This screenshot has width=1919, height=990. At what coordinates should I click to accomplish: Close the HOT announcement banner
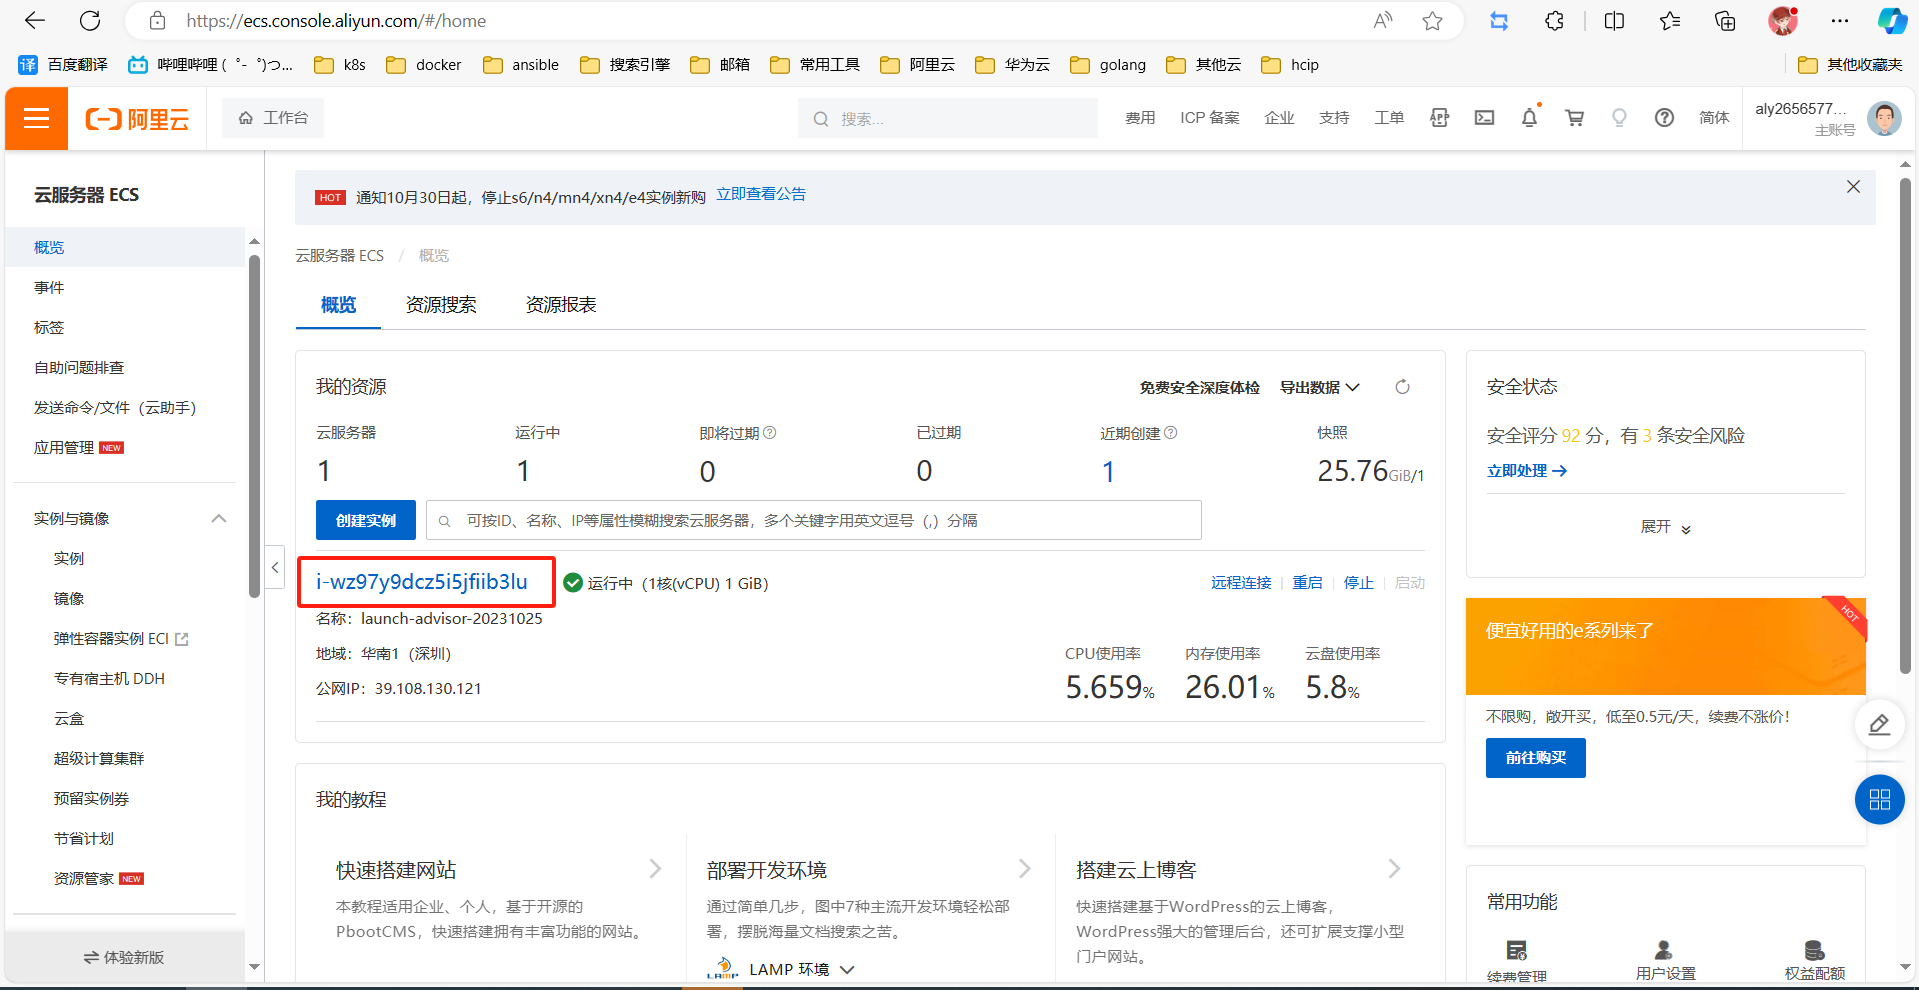(1853, 187)
